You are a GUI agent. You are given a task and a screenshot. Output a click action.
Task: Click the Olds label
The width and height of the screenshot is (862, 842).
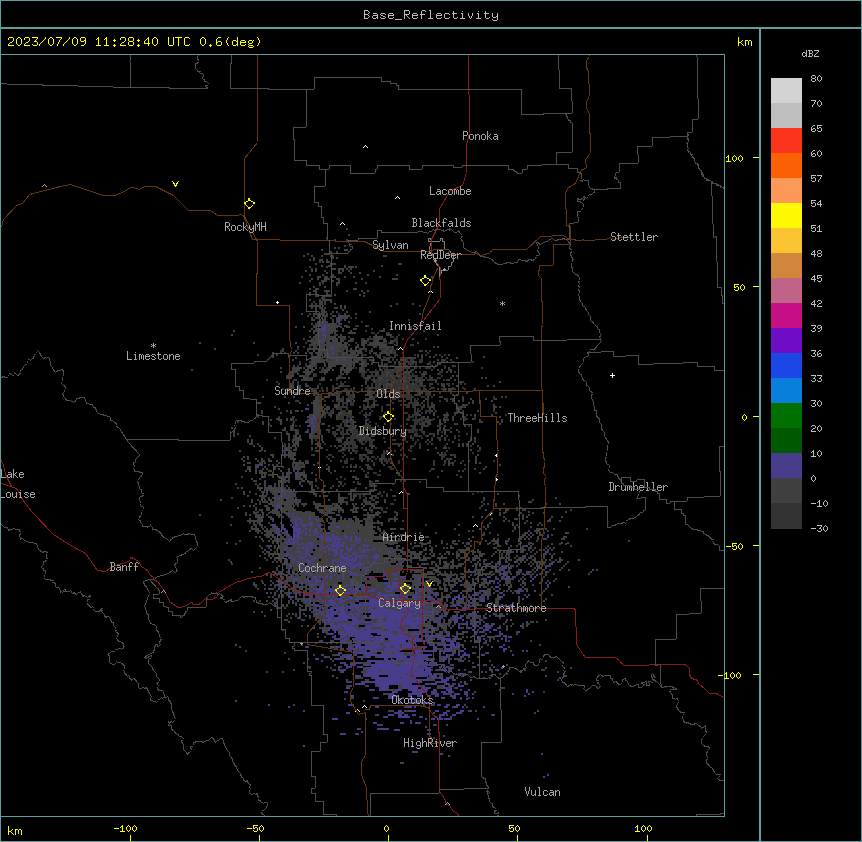[388, 394]
